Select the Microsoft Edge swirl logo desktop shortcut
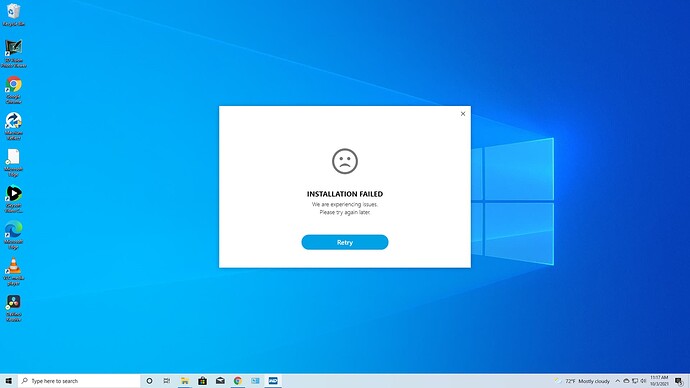The width and height of the screenshot is (690, 388). (x=13, y=235)
